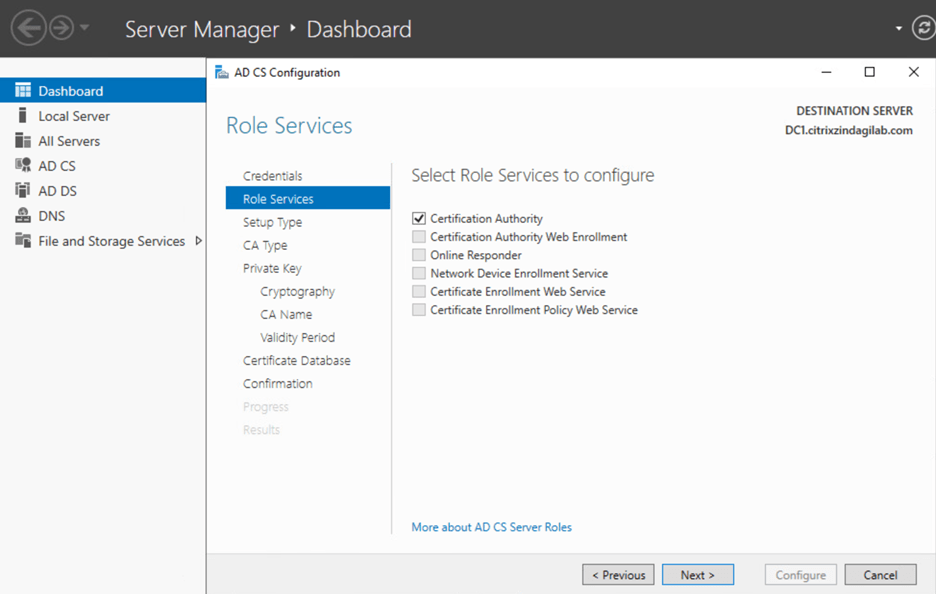This screenshot has height=594, width=936.
Task: Open the AD DS page label
Action: [57, 191]
